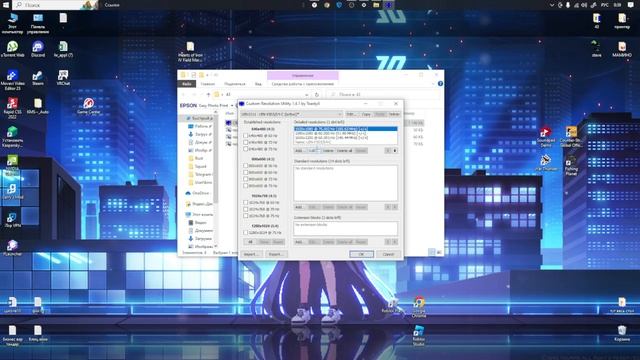Open the Windows Start button
Screen dimensions: 640x360
(x=6, y=5)
